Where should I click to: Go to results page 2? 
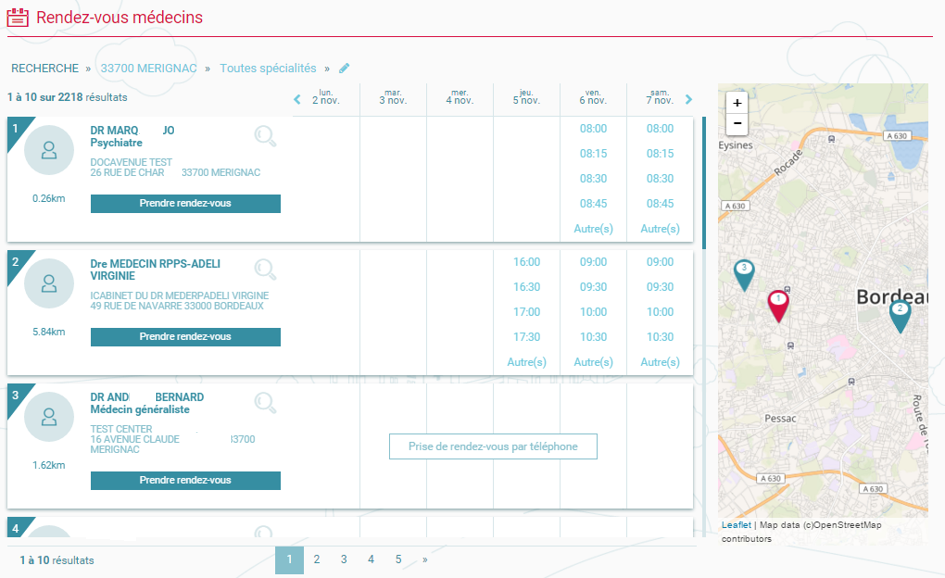316,560
